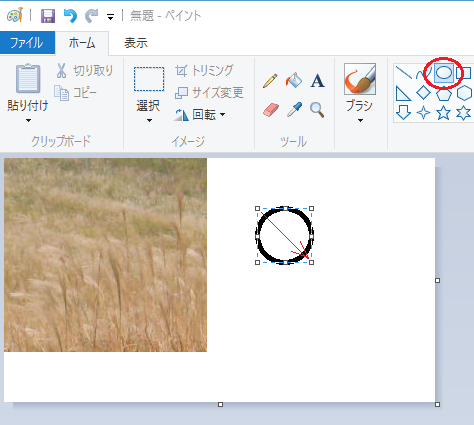Undo the last action

point(70,16)
